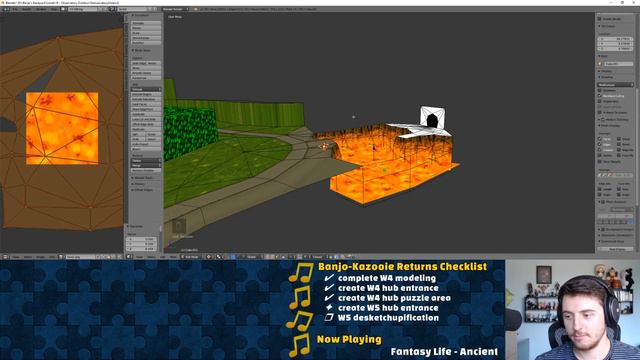
Task: Open the UV editor type icon
Action: point(5,257)
